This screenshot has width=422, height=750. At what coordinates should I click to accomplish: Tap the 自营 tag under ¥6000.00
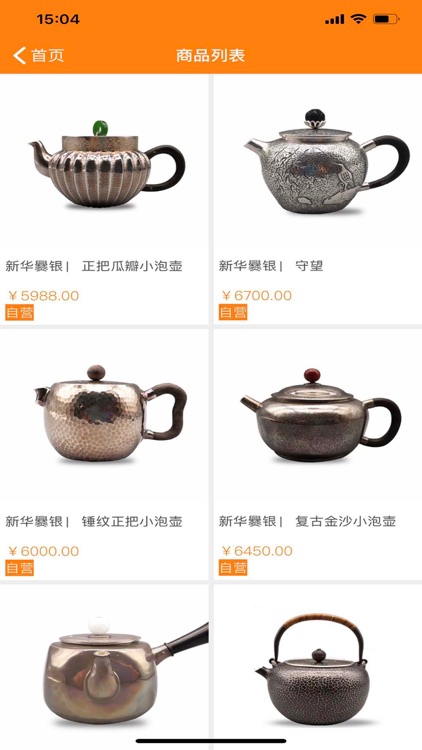pos(20,568)
